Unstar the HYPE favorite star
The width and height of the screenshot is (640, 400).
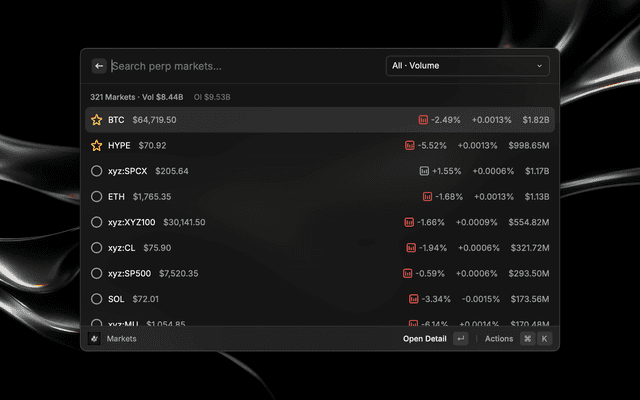(97, 145)
